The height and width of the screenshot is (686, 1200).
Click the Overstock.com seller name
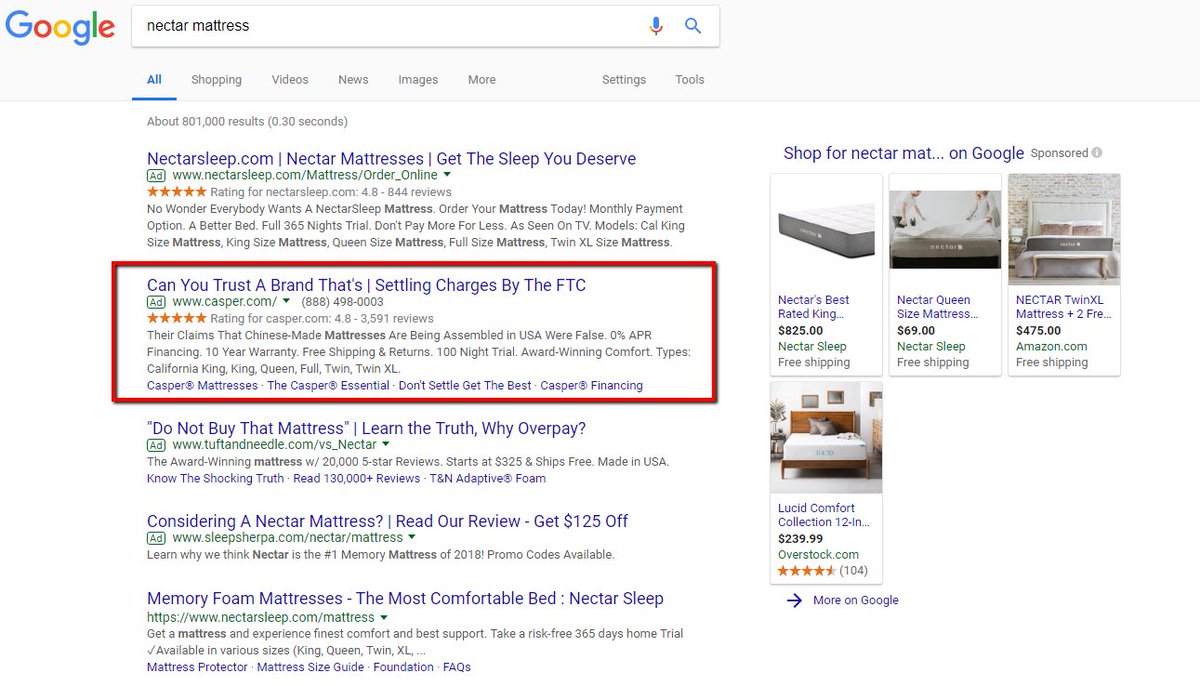click(818, 555)
